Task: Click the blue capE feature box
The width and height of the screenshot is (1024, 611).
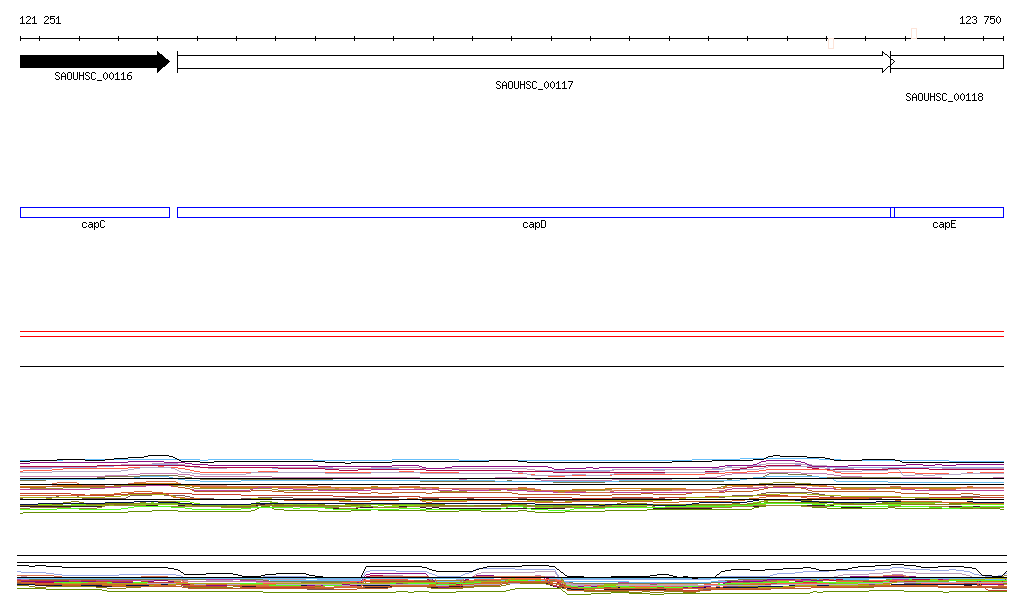Action: (x=949, y=212)
